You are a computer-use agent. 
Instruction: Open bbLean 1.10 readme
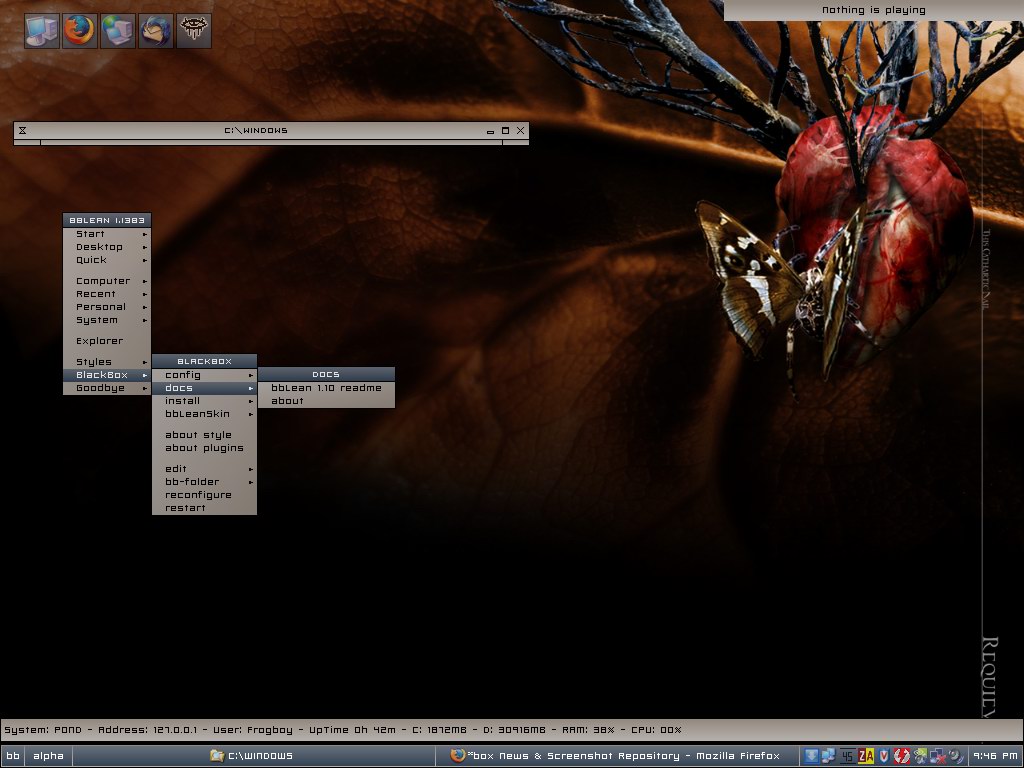[x=327, y=388]
